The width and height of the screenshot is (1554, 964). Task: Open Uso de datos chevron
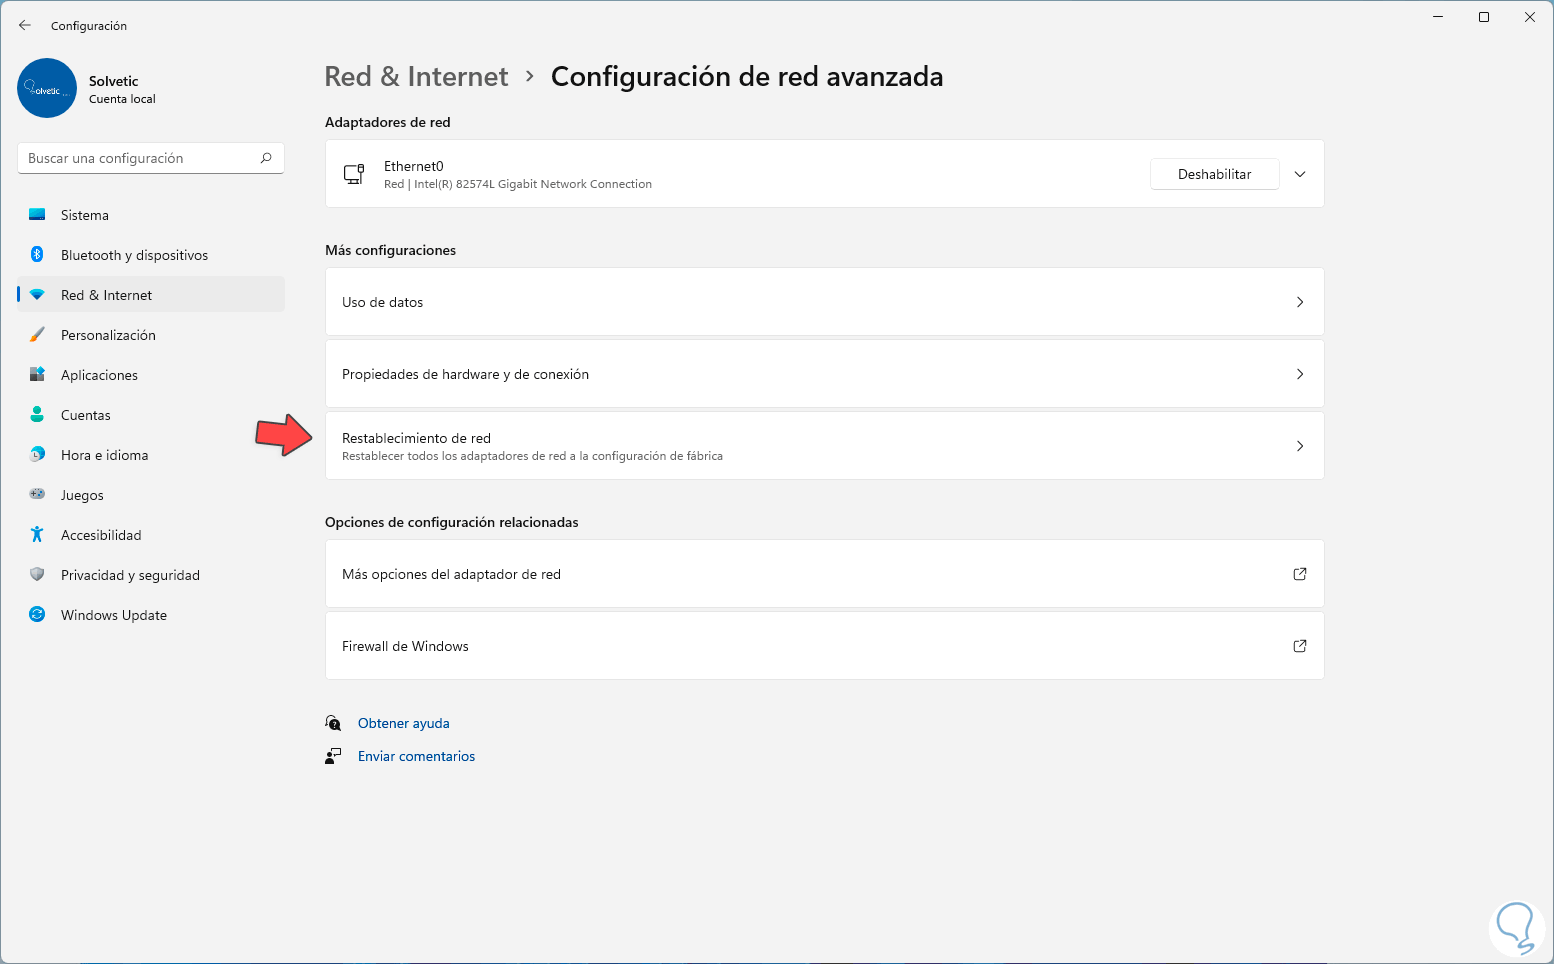[x=1300, y=302]
